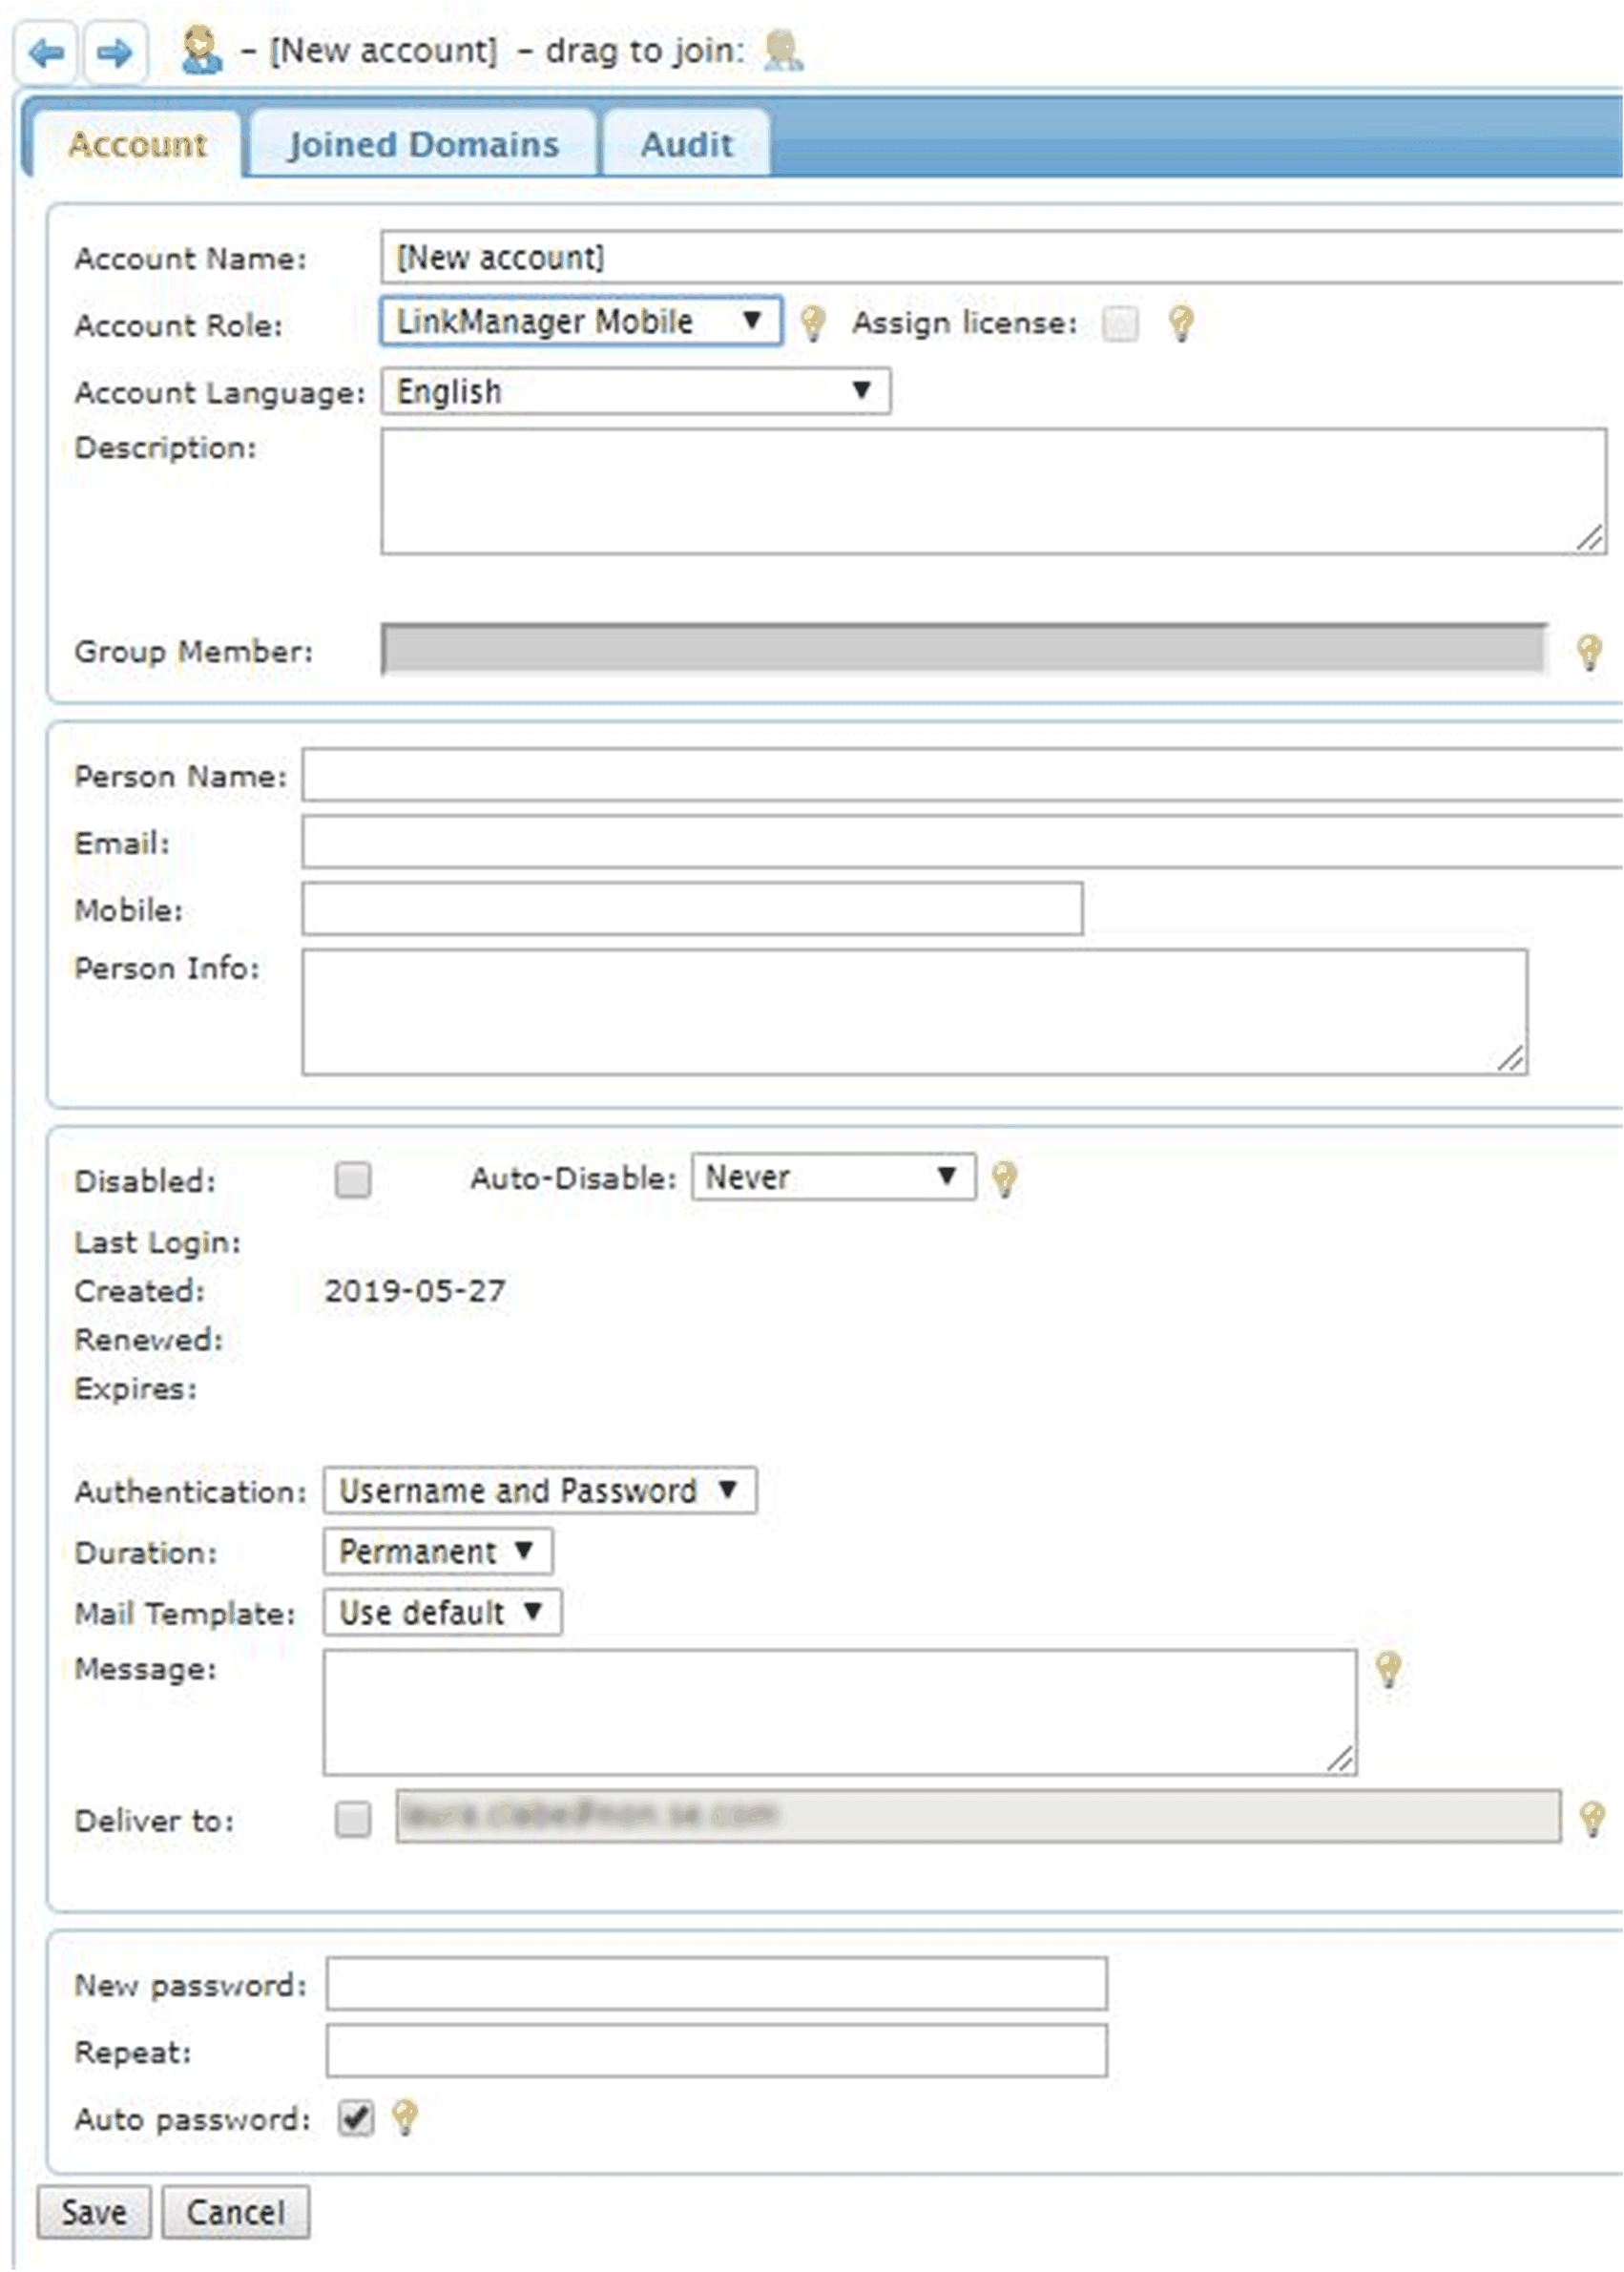Open the Authentication method dropdown

539,1491
